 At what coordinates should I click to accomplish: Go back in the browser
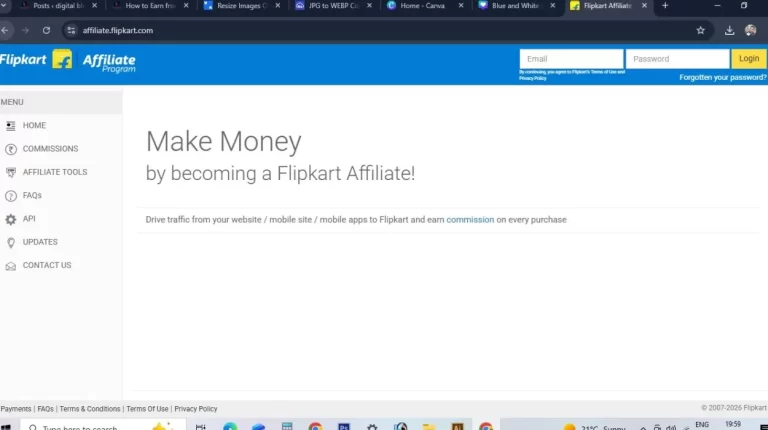pos(5,30)
